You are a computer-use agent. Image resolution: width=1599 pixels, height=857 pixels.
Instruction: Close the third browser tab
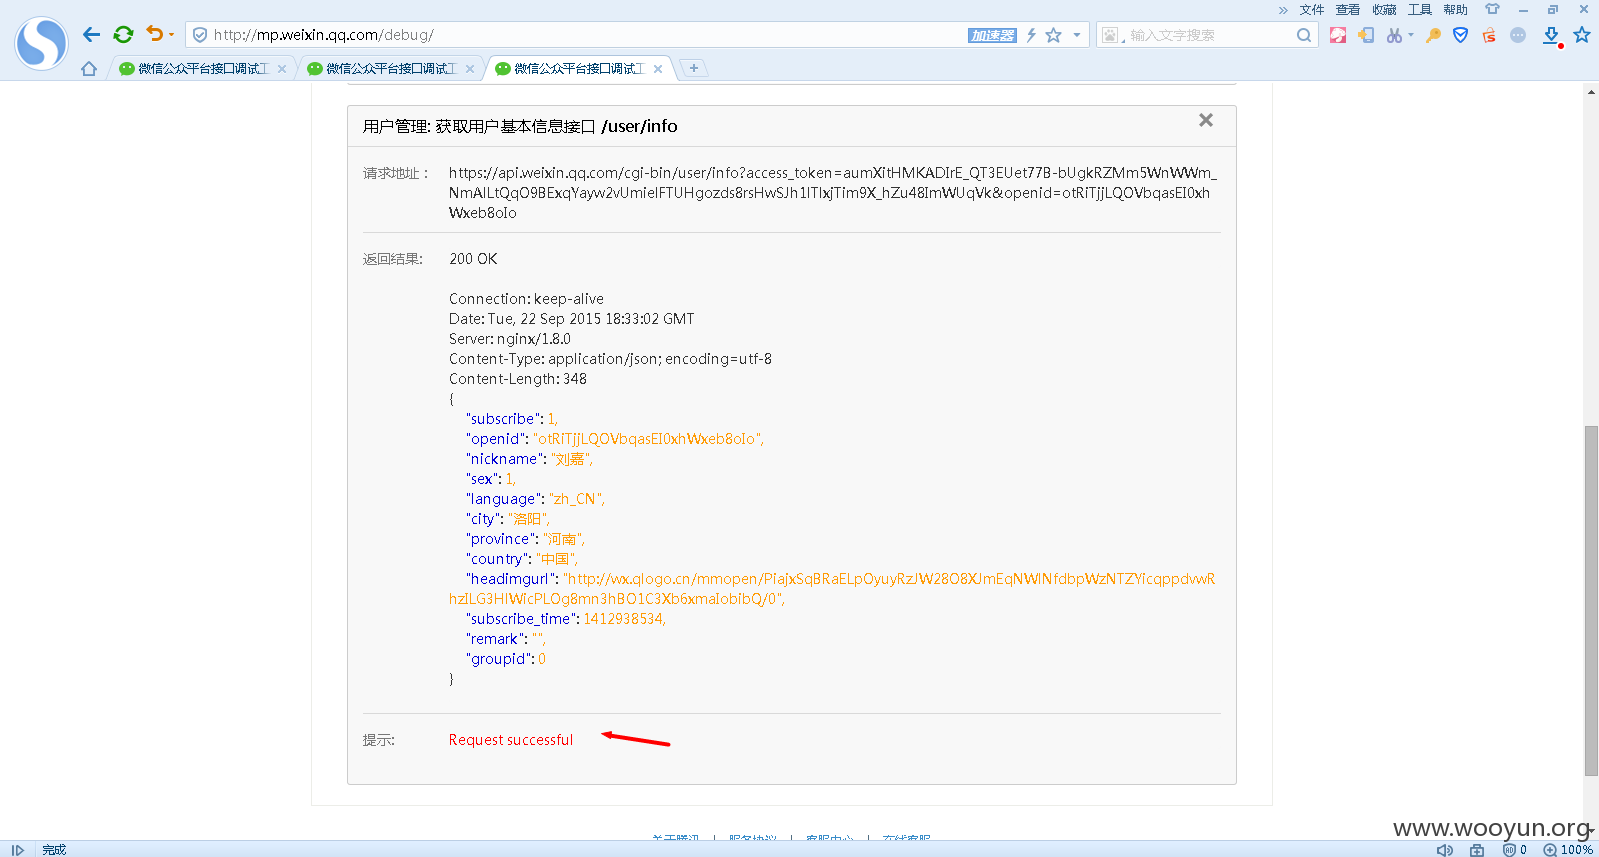658,69
